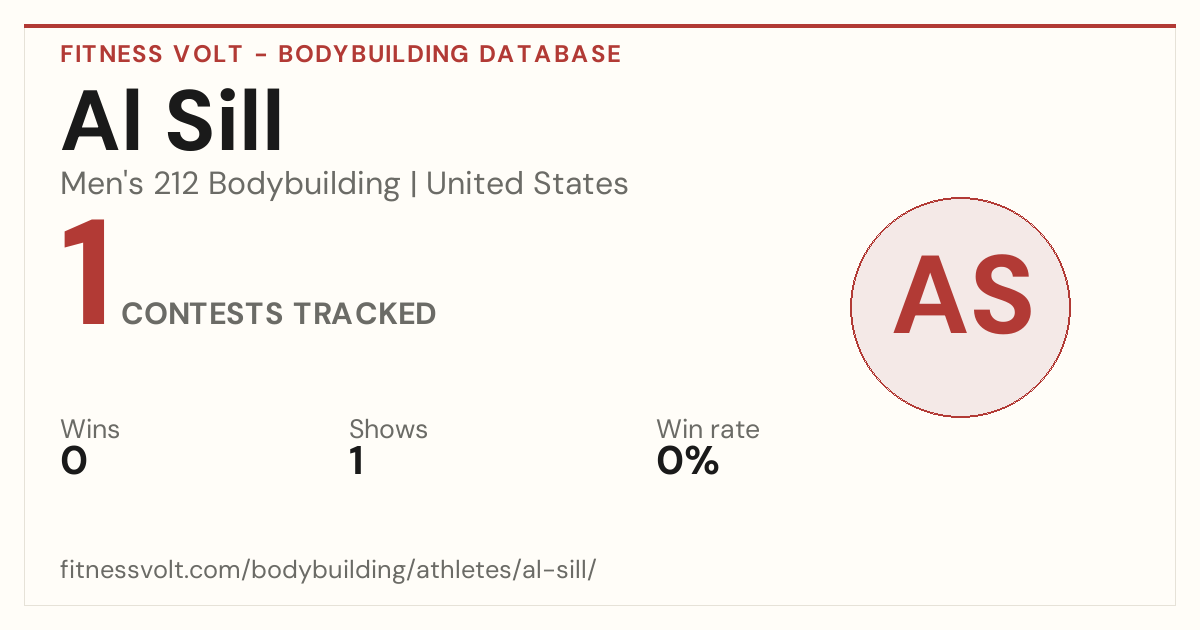Click the Contests Tracked label

pyautogui.click(x=279, y=314)
